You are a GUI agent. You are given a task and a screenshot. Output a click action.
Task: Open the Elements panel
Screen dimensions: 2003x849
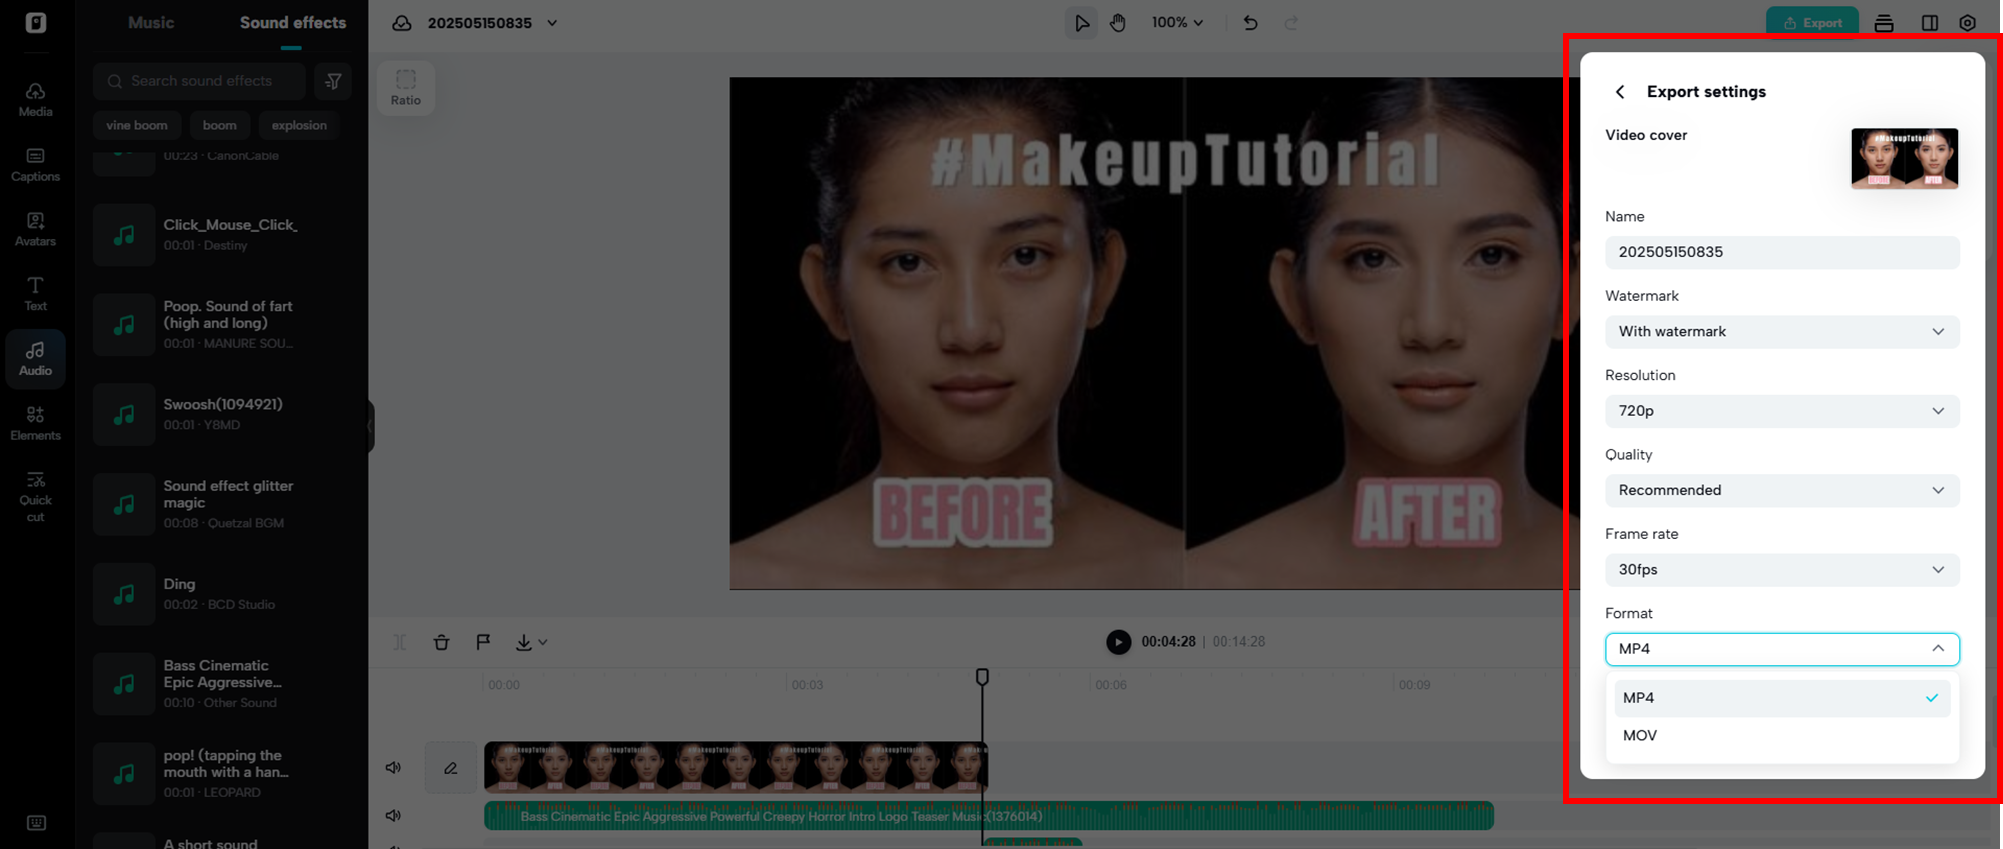[35, 423]
